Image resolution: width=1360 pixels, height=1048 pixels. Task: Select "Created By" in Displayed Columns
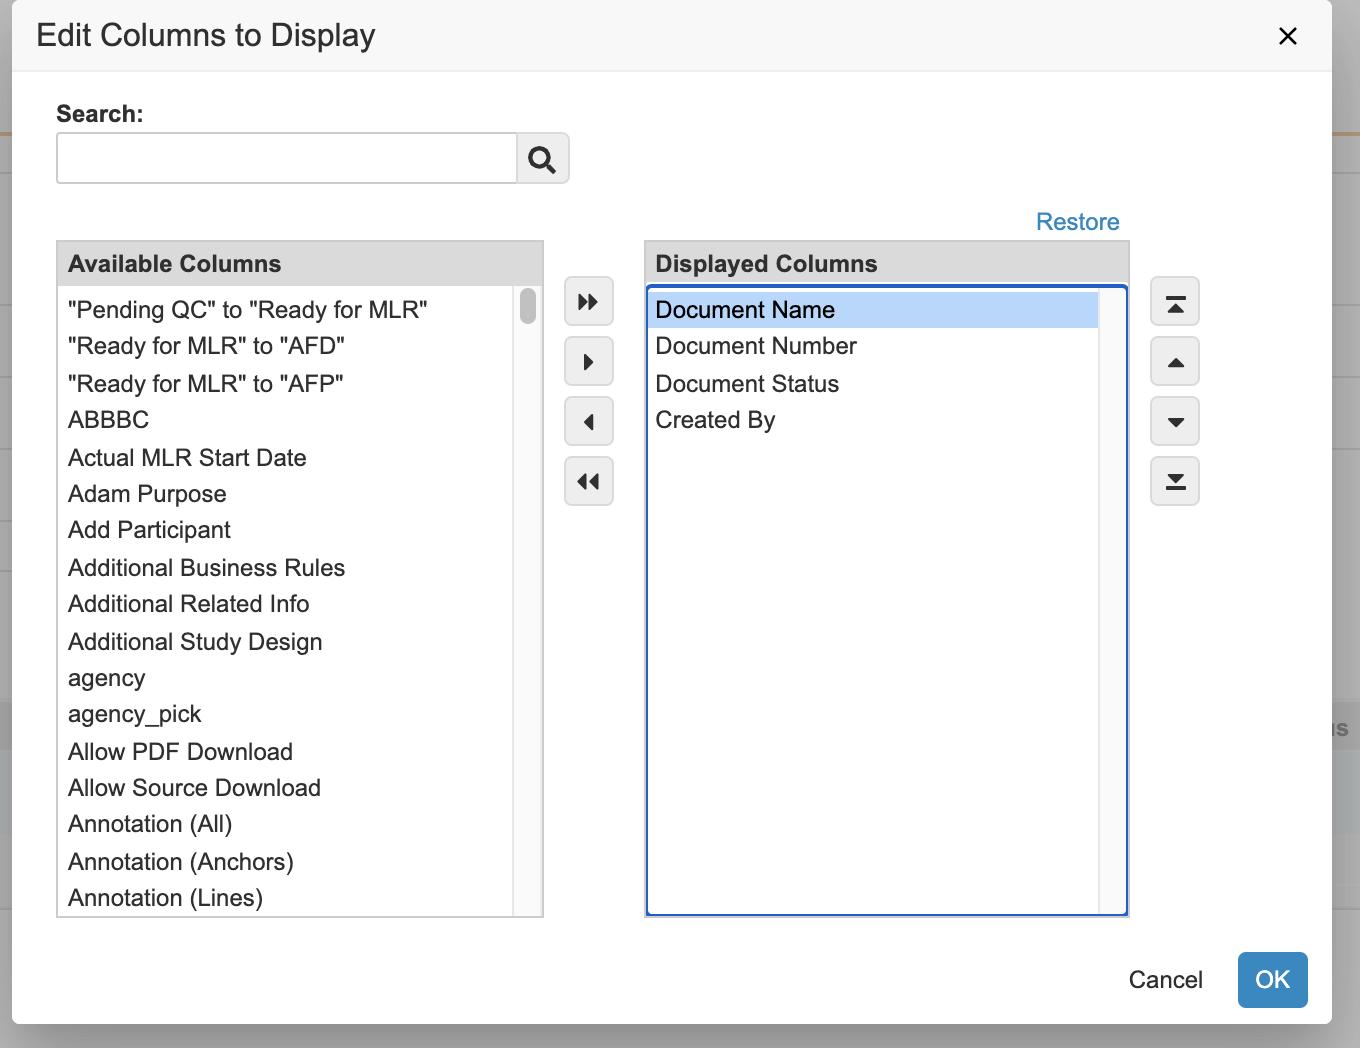[715, 420]
